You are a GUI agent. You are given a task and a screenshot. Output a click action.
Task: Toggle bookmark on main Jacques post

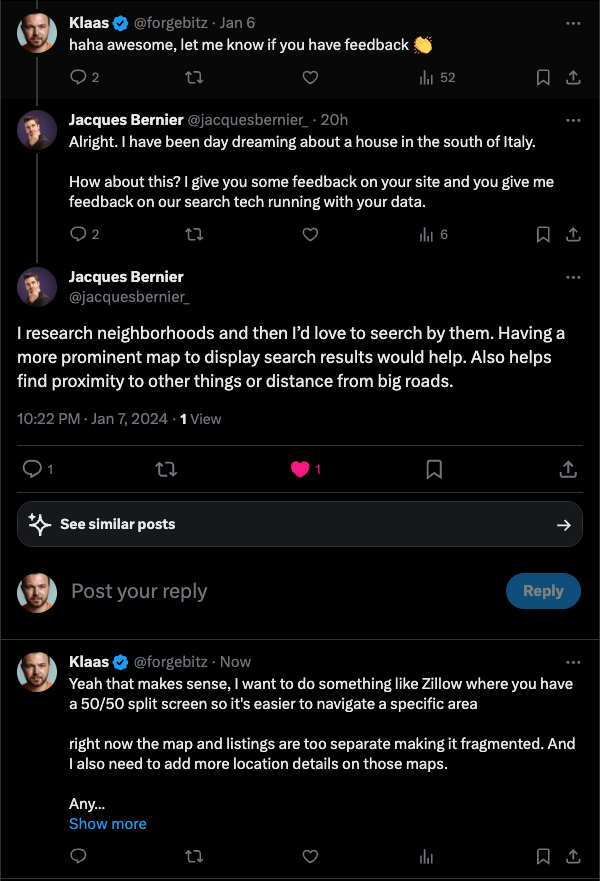tap(434, 468)
